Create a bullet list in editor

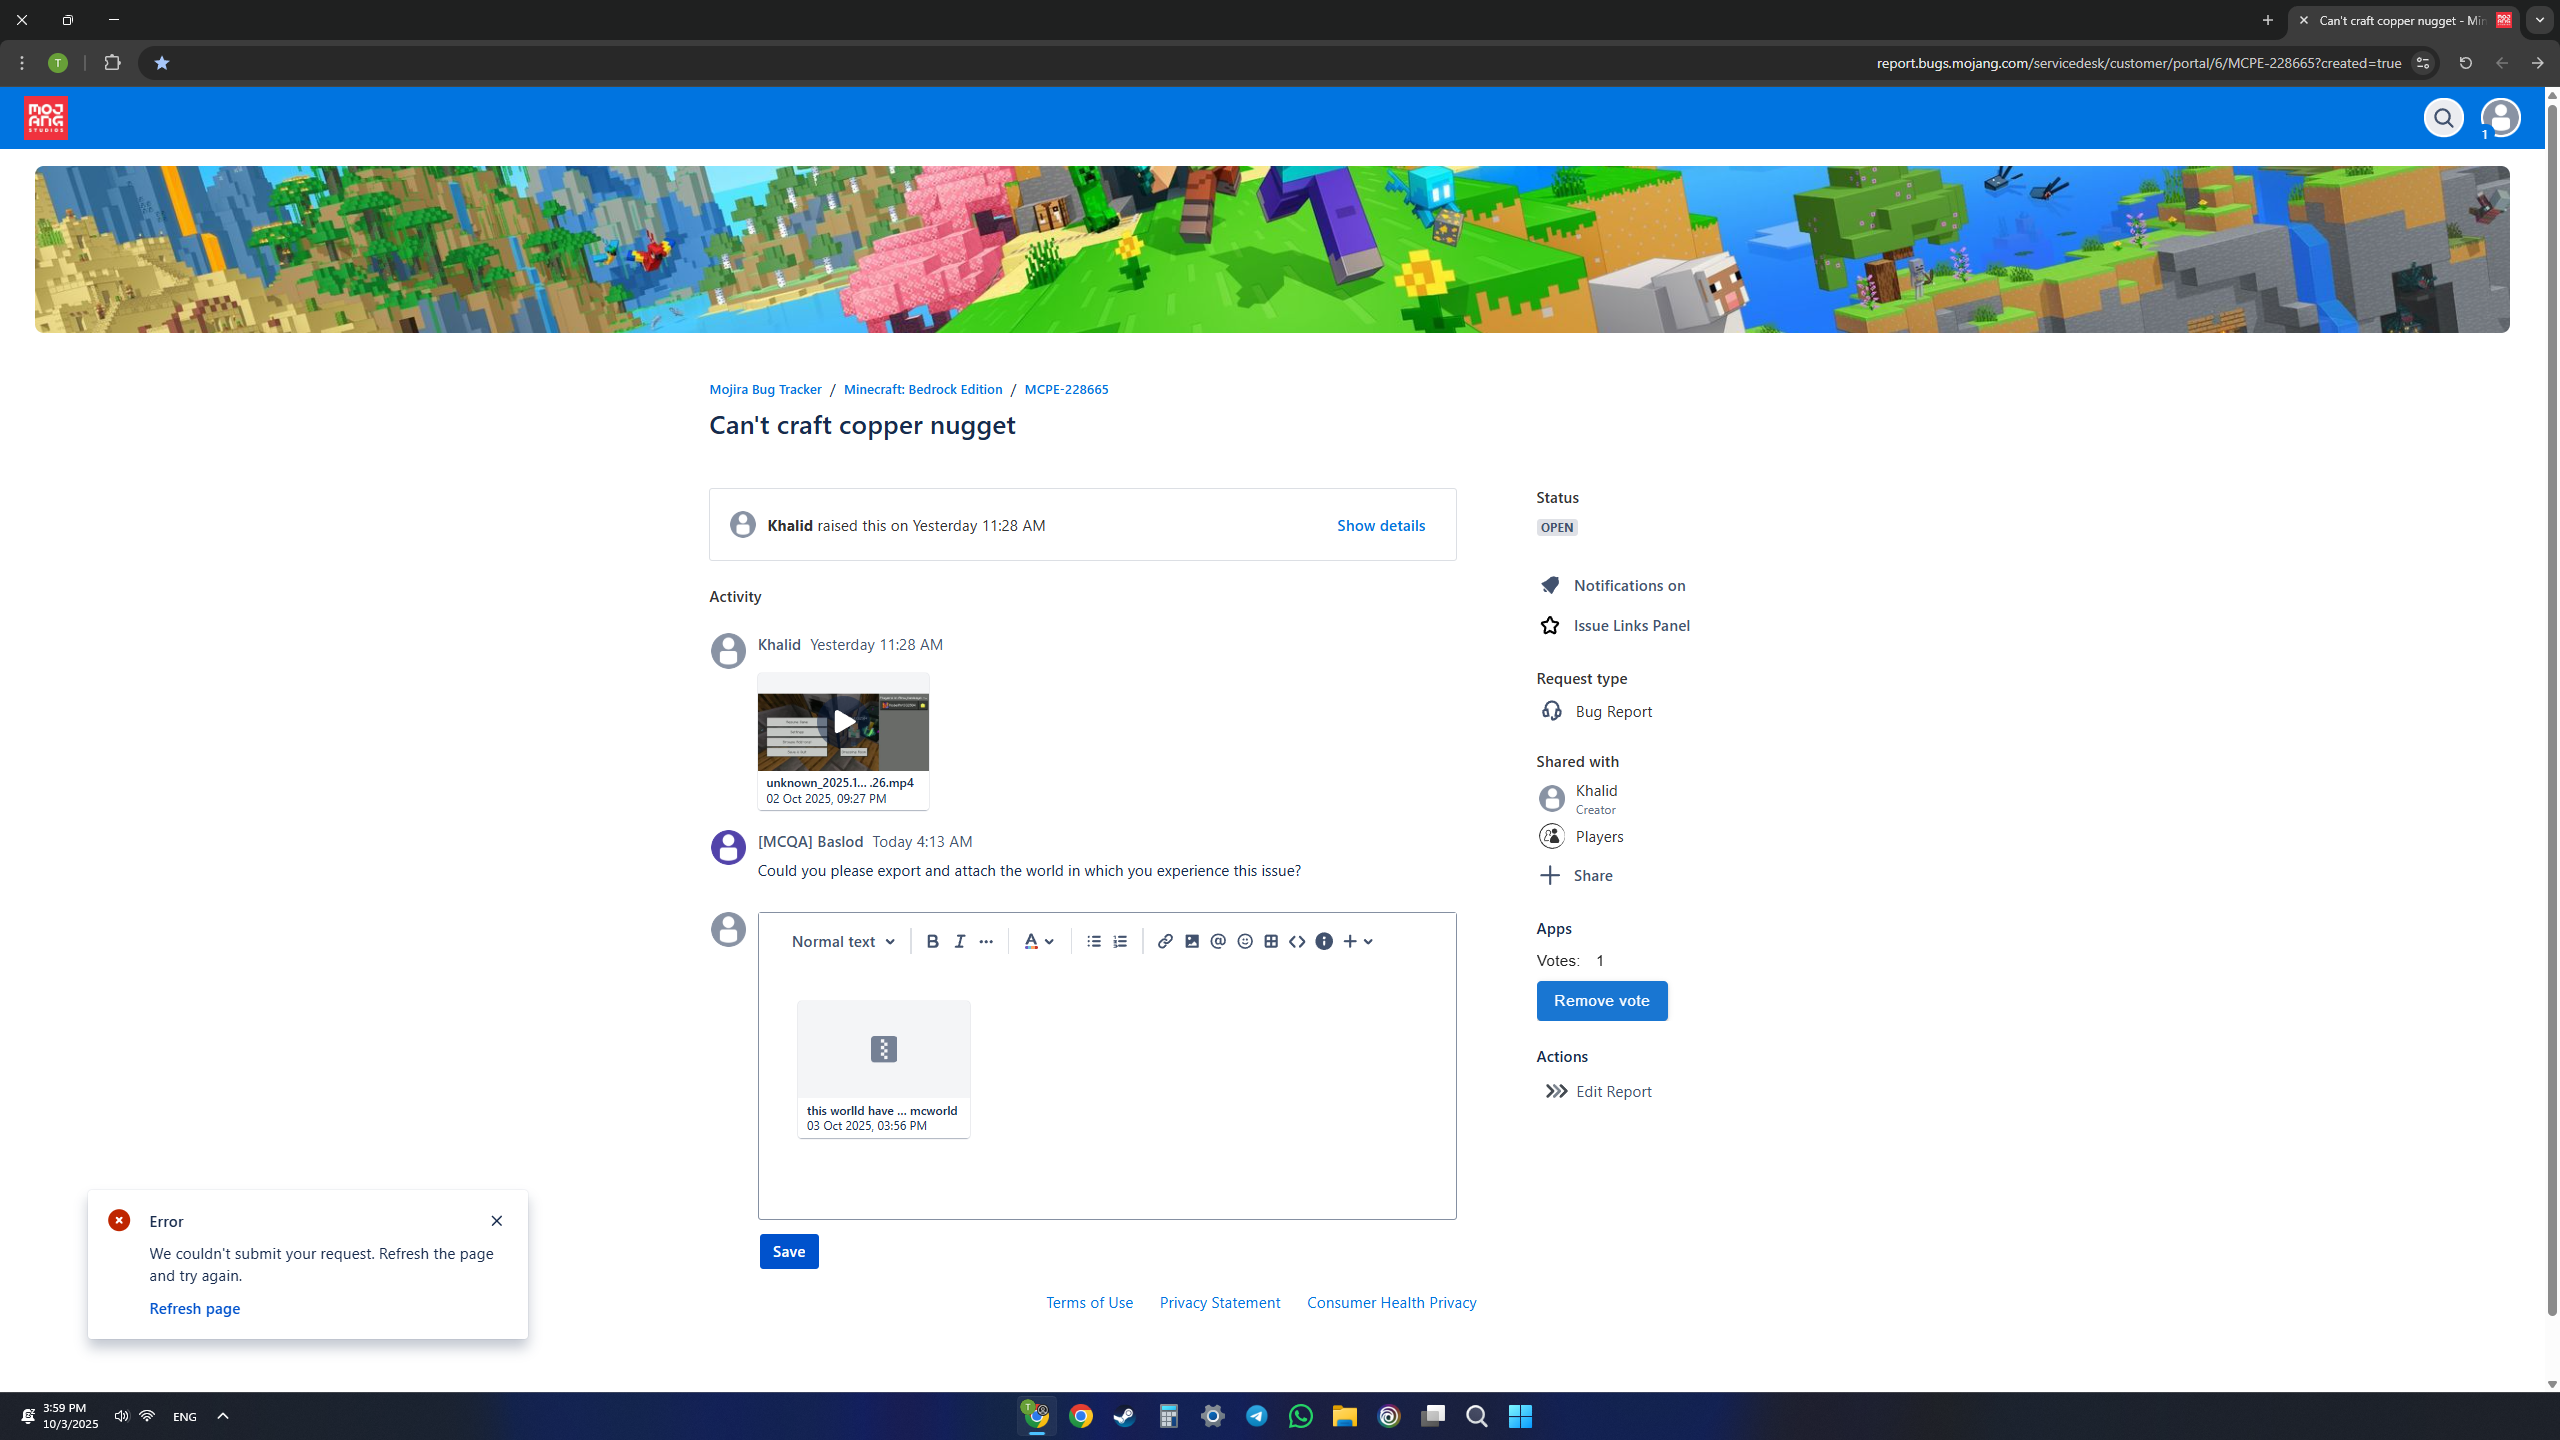(x=1094, y=941)
